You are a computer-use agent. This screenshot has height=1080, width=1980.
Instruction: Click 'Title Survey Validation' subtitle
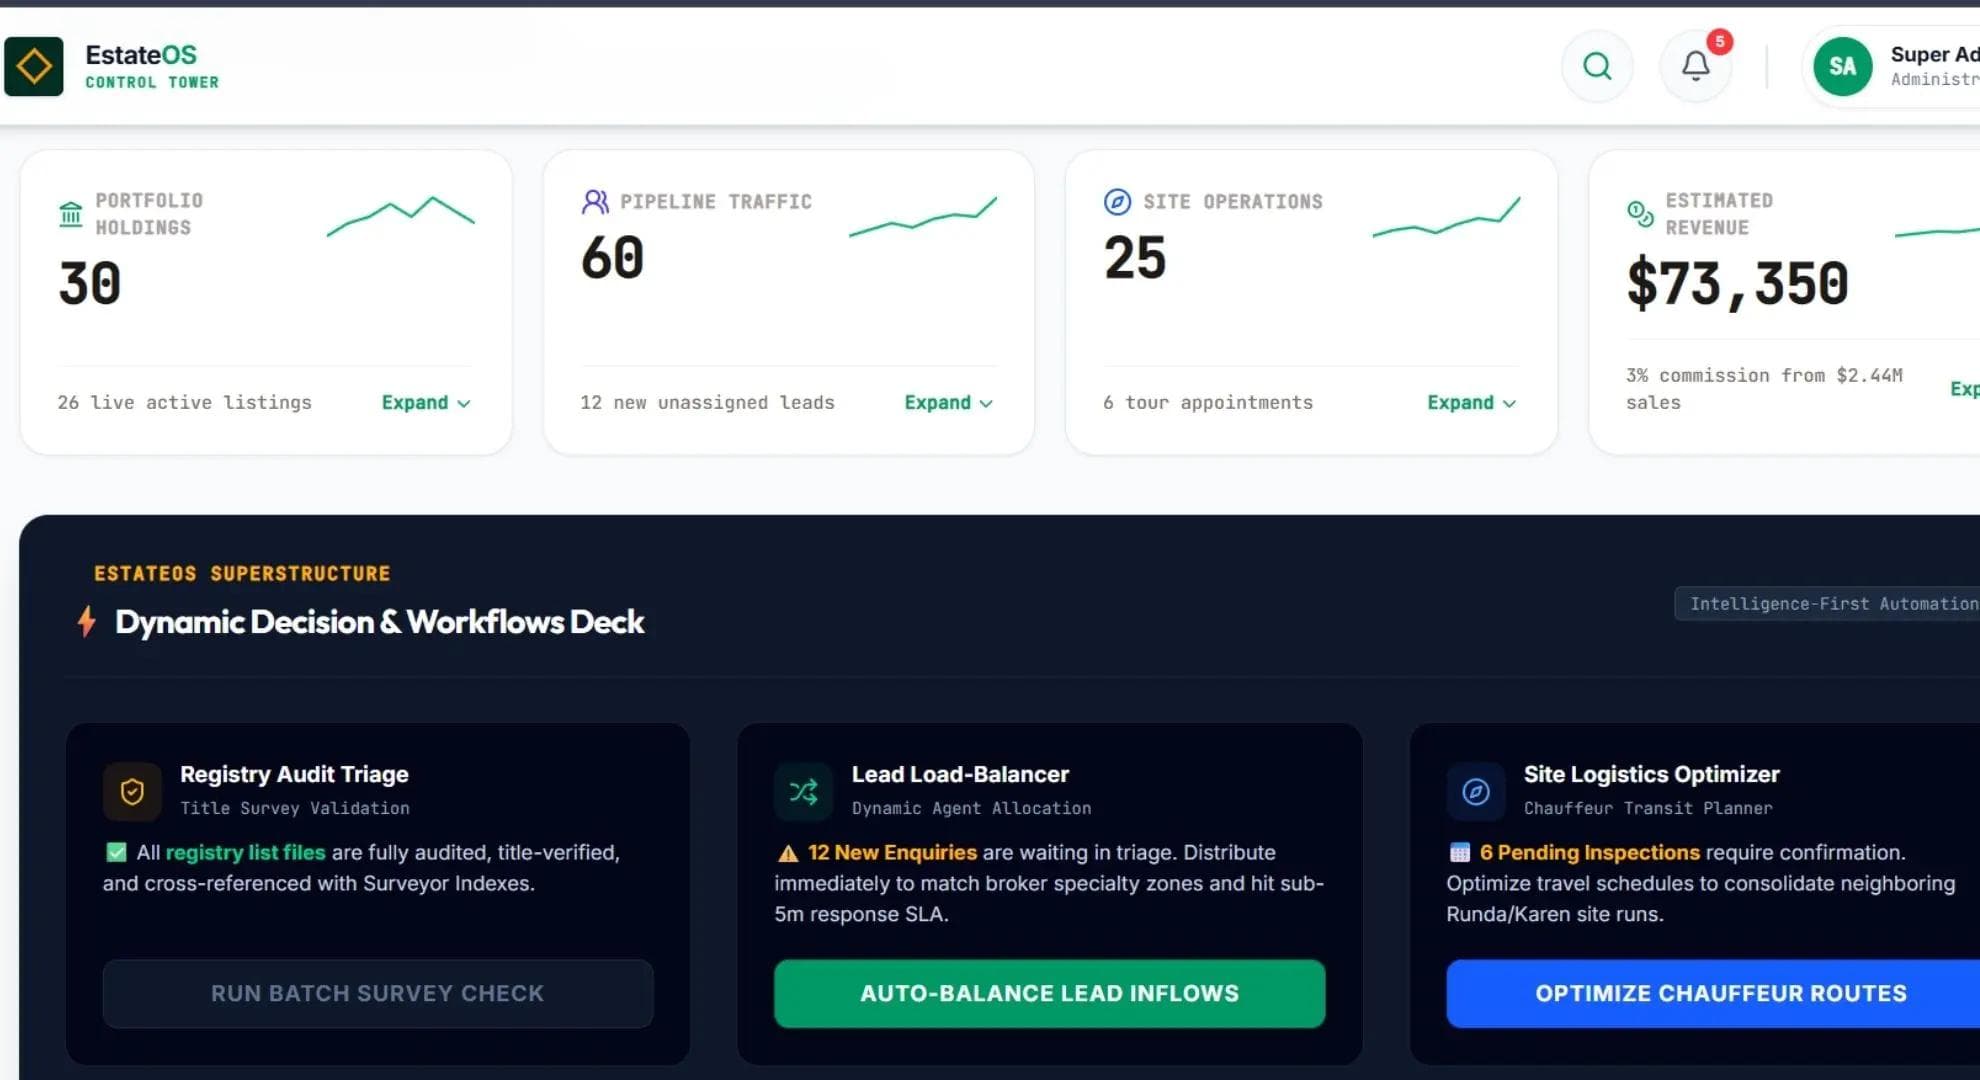click(x=295, y=808)
